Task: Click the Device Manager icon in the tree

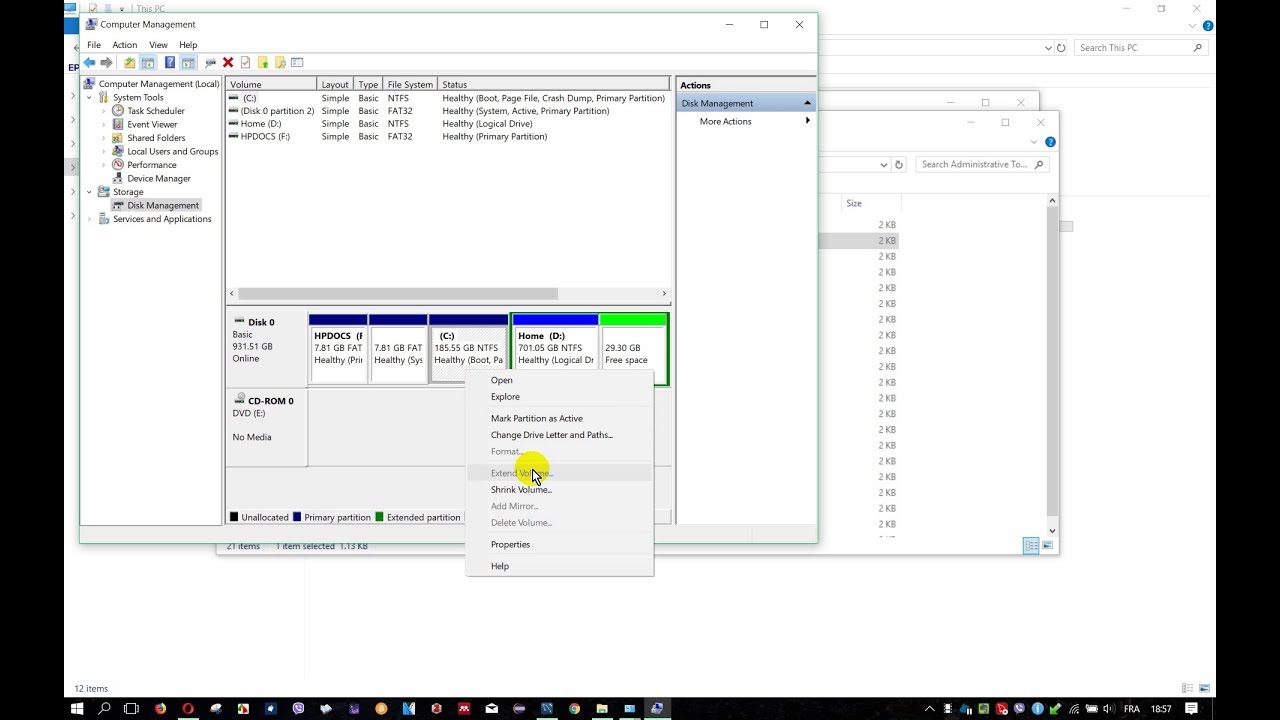Action: 118,179
